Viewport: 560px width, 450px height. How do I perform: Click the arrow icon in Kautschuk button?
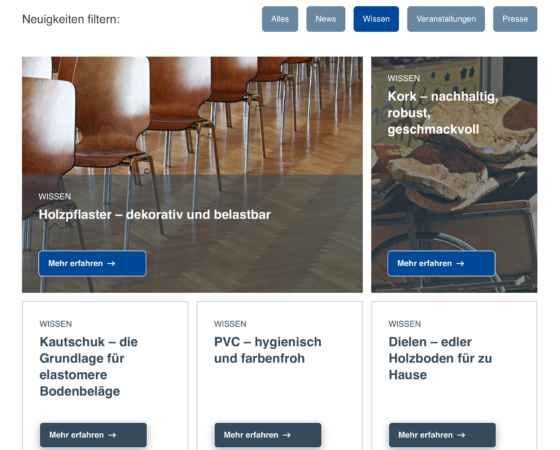pyautogui.click(x=112, y=435)
